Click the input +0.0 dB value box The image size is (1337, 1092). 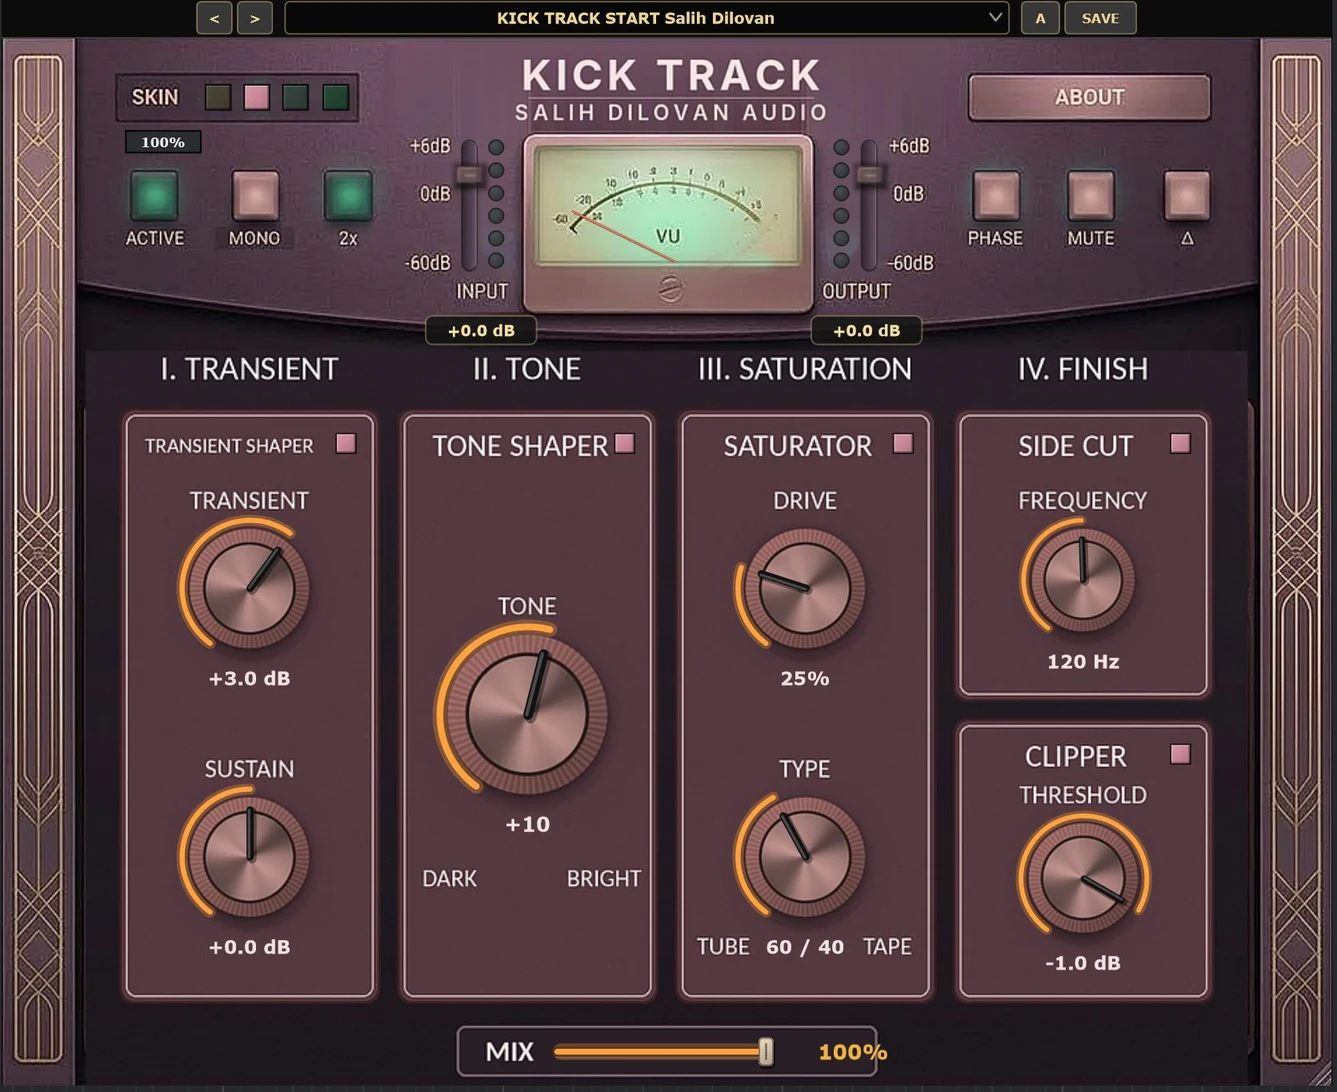click(x=481, y=330)
